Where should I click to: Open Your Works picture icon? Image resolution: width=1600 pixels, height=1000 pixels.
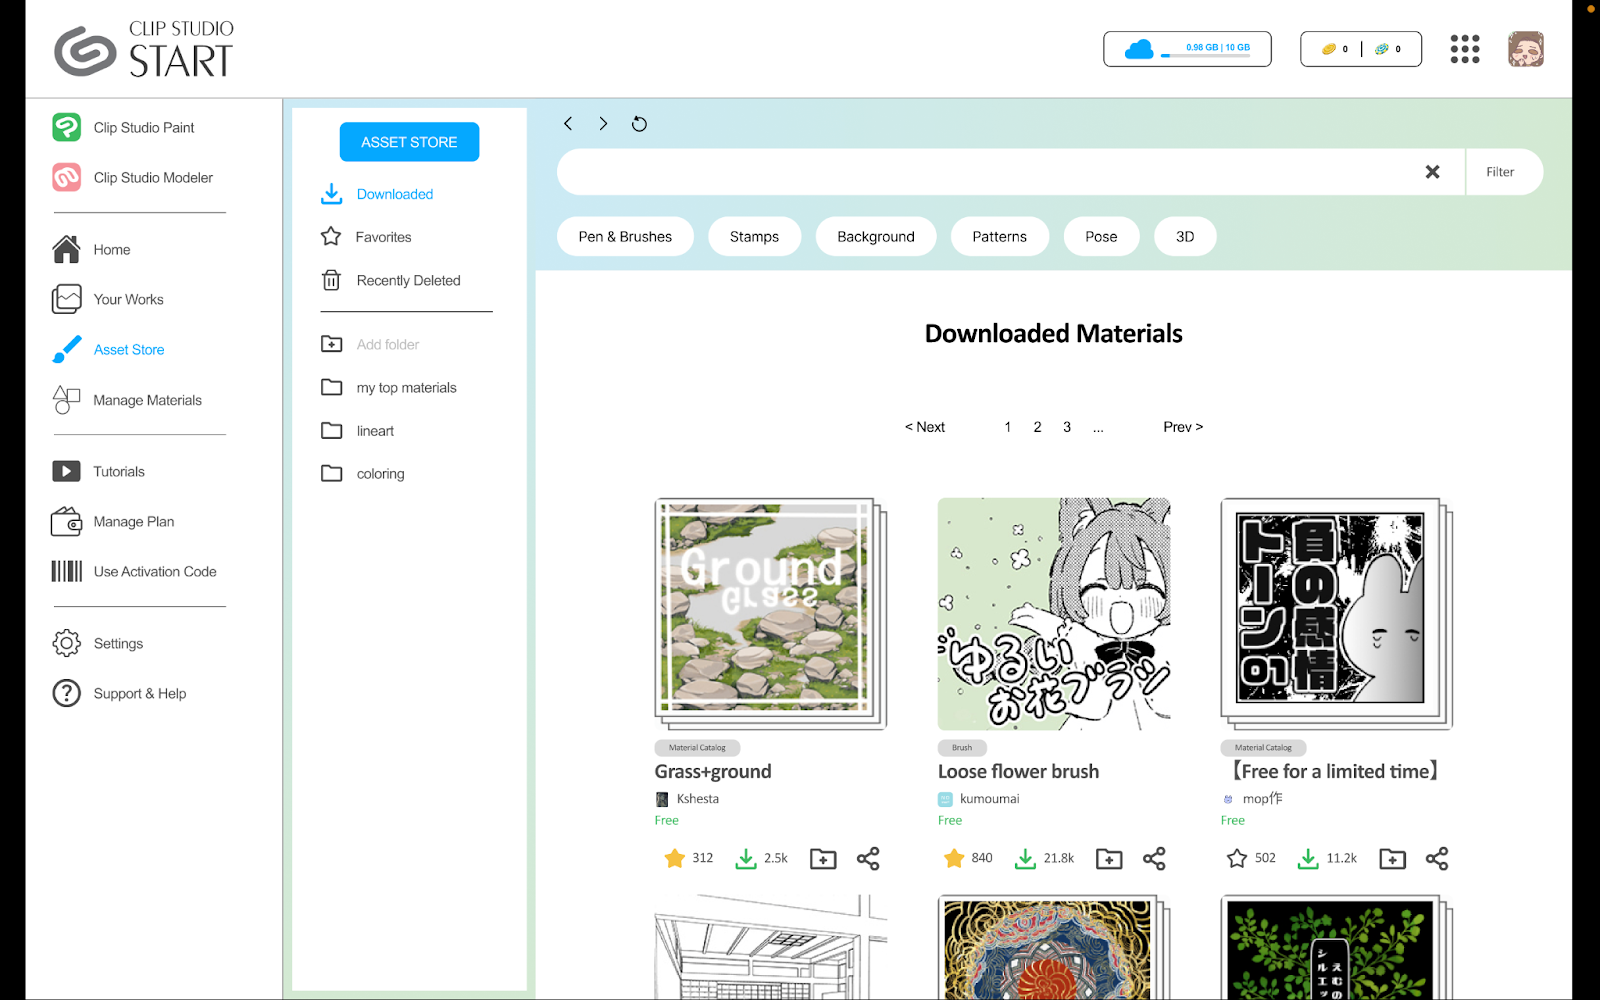pos(67,299)
